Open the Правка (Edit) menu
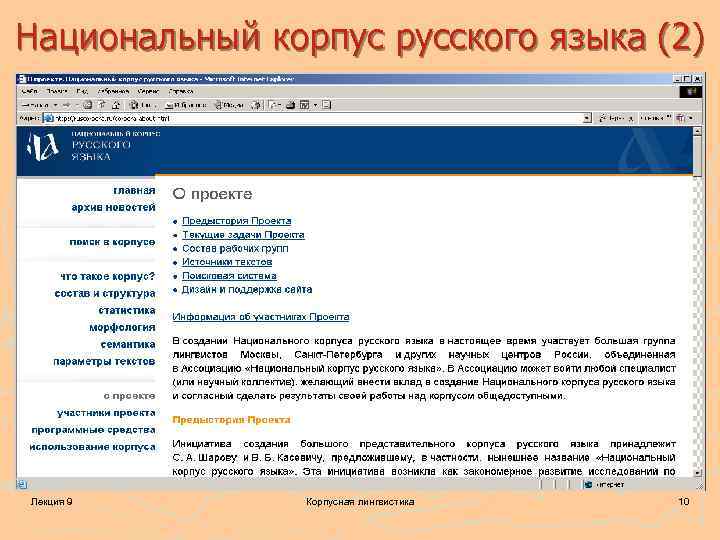 tap(57, 91)
